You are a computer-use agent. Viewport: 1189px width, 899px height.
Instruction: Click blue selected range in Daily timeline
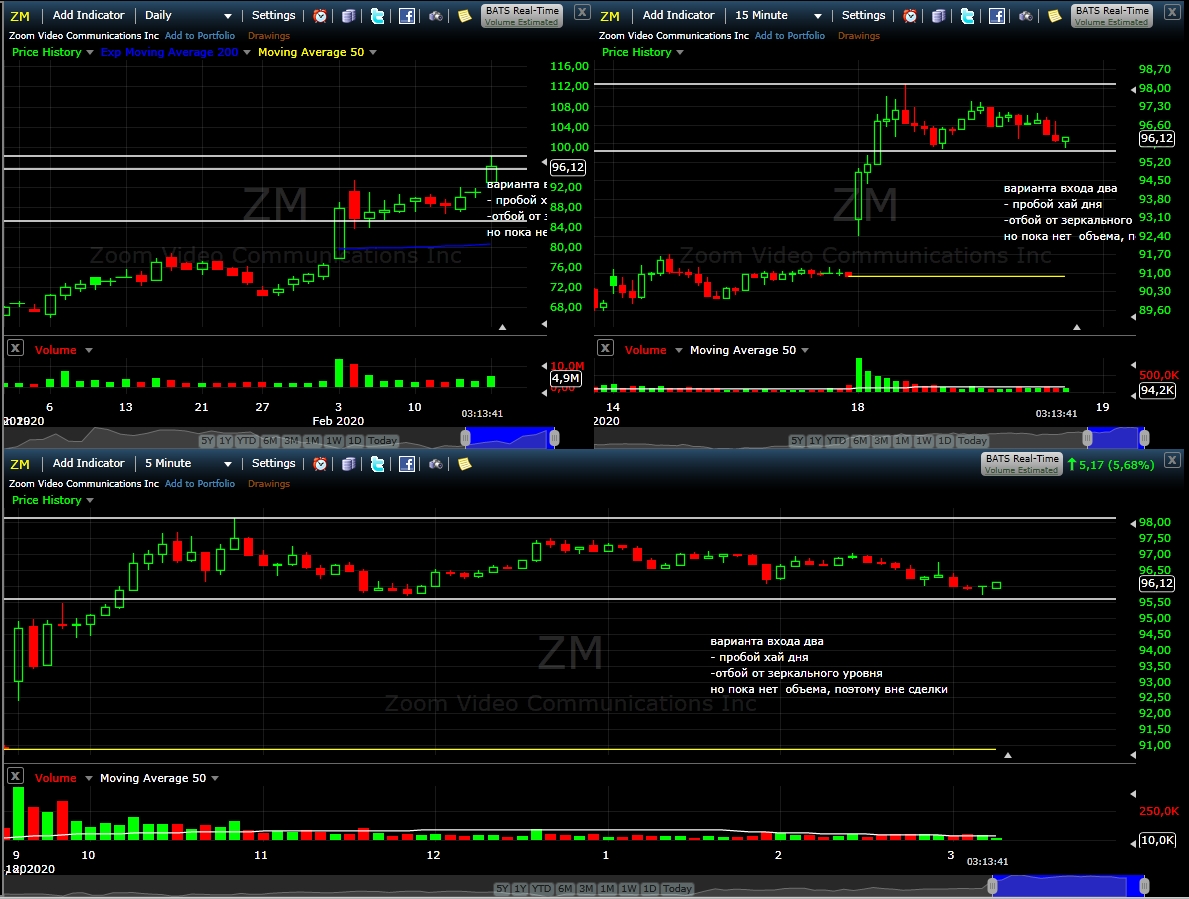point(510,437)
